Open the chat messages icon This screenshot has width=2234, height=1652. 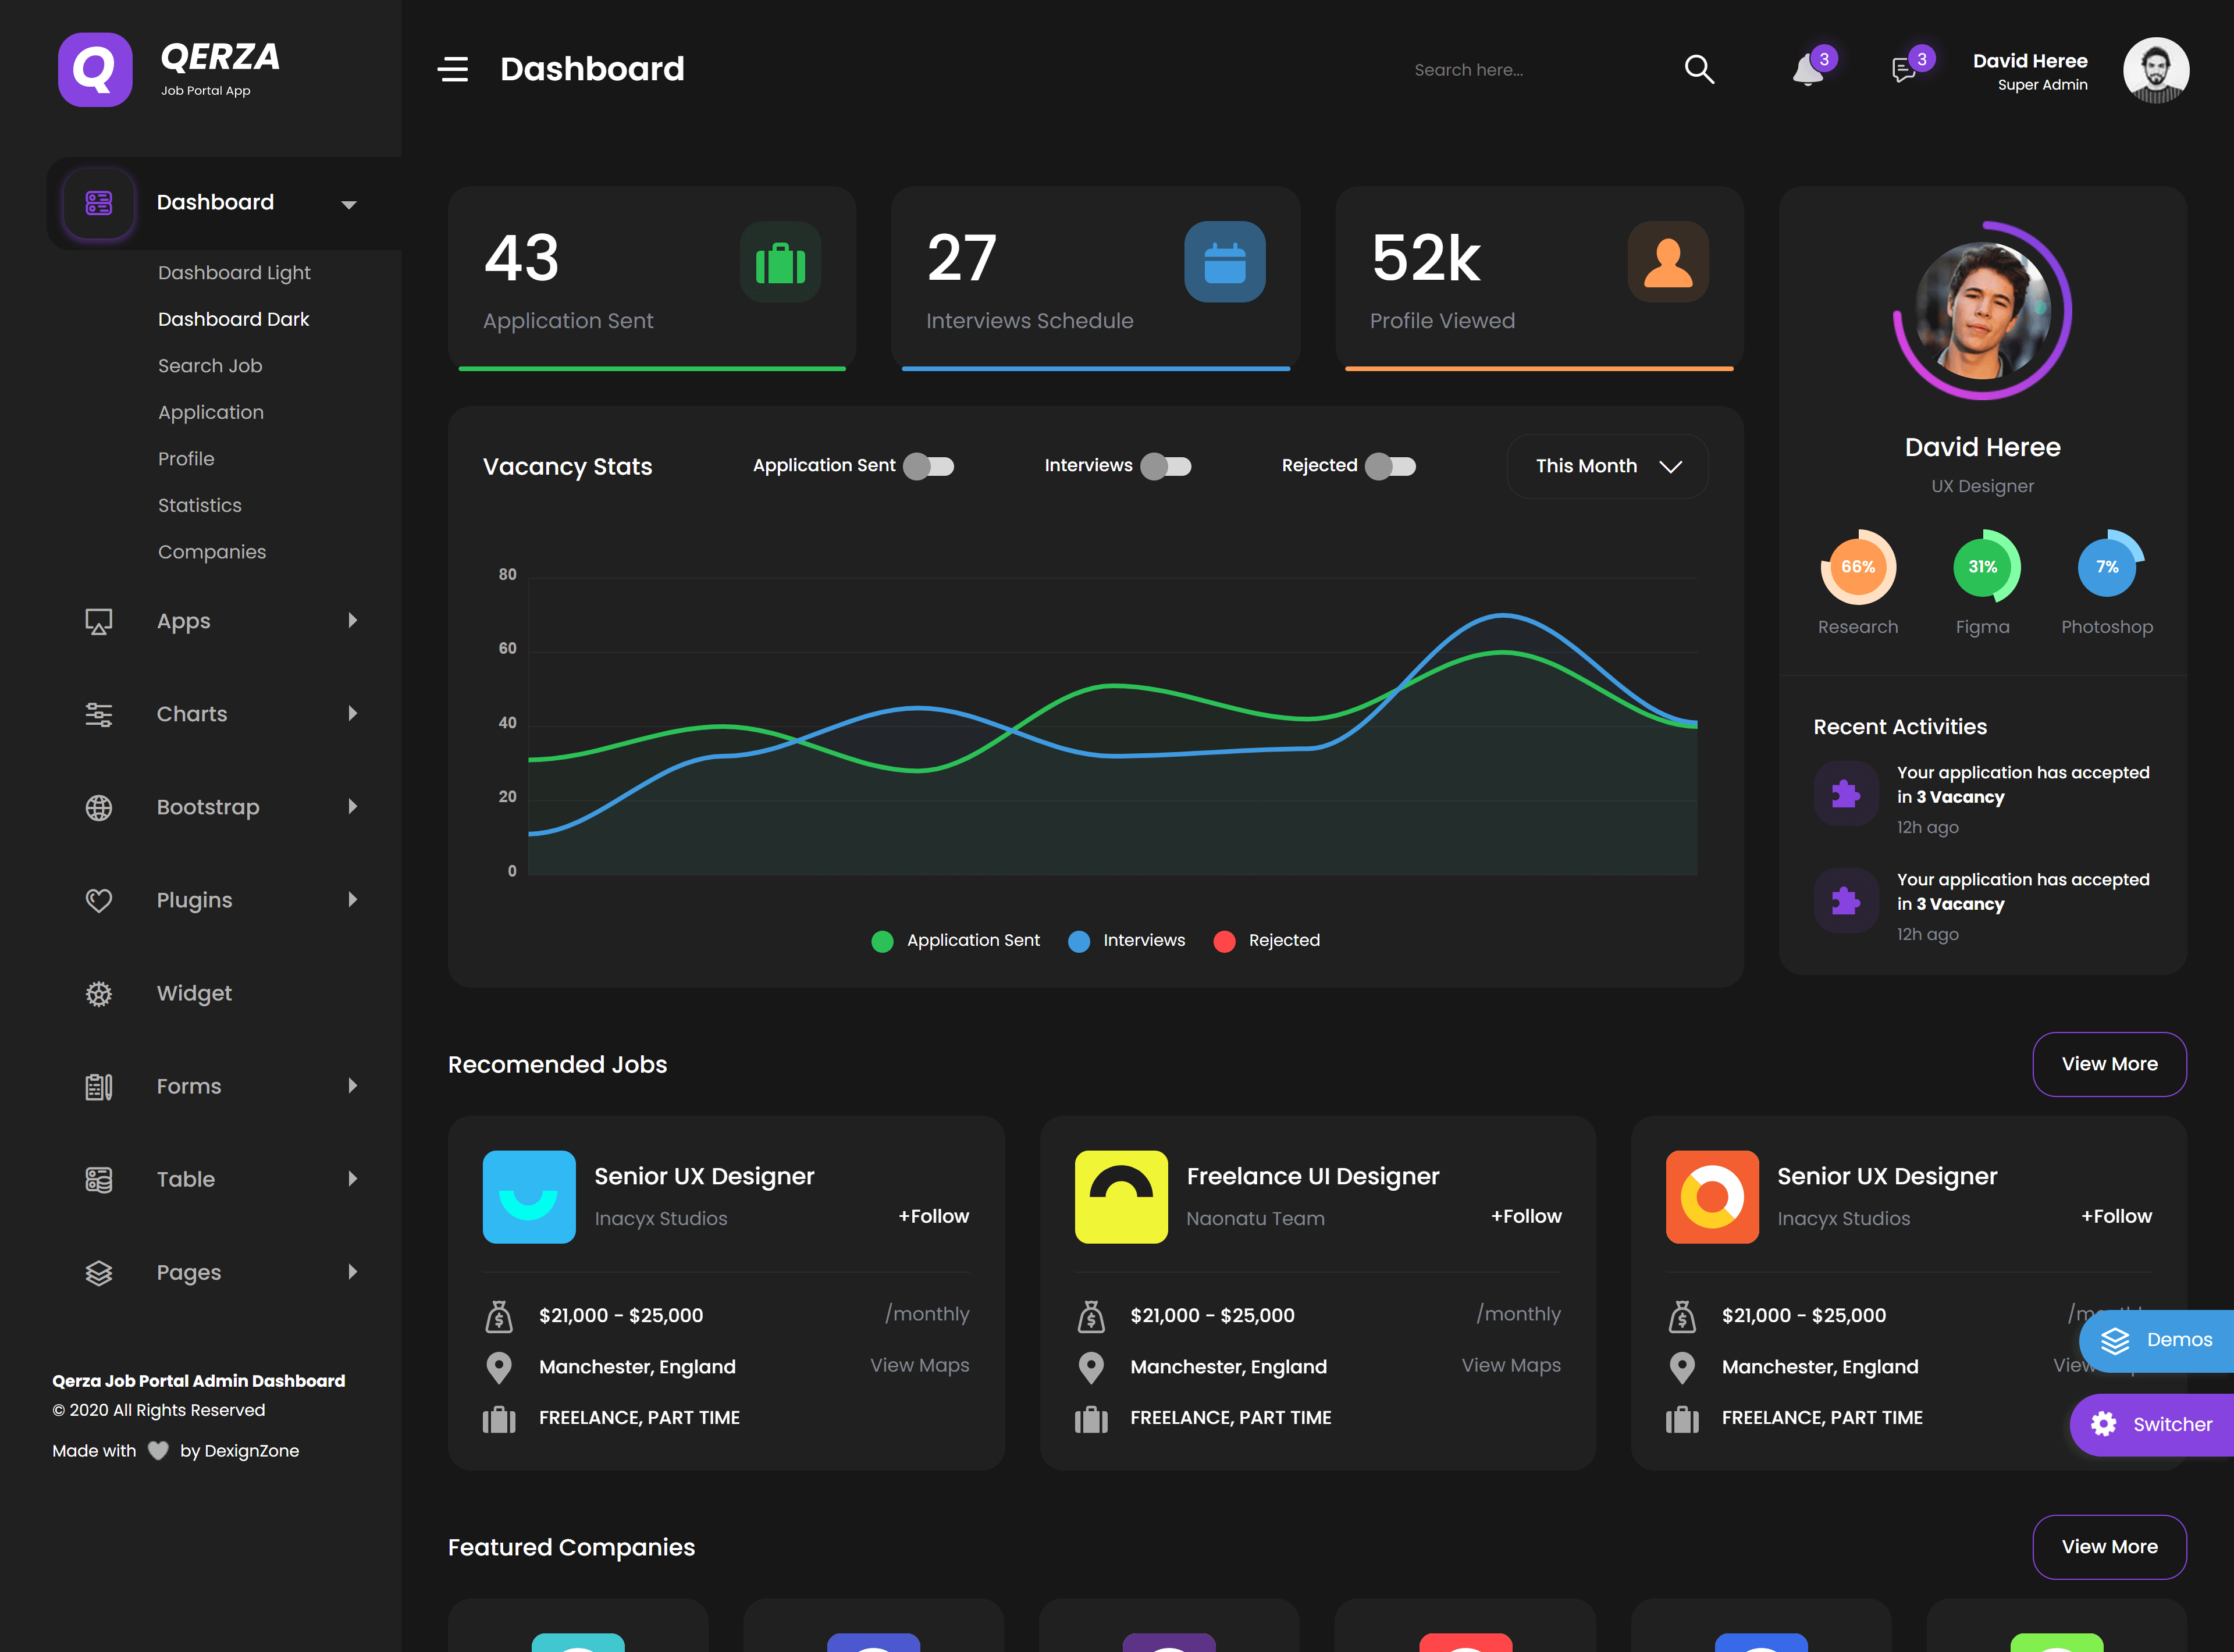click(1903, 70)
